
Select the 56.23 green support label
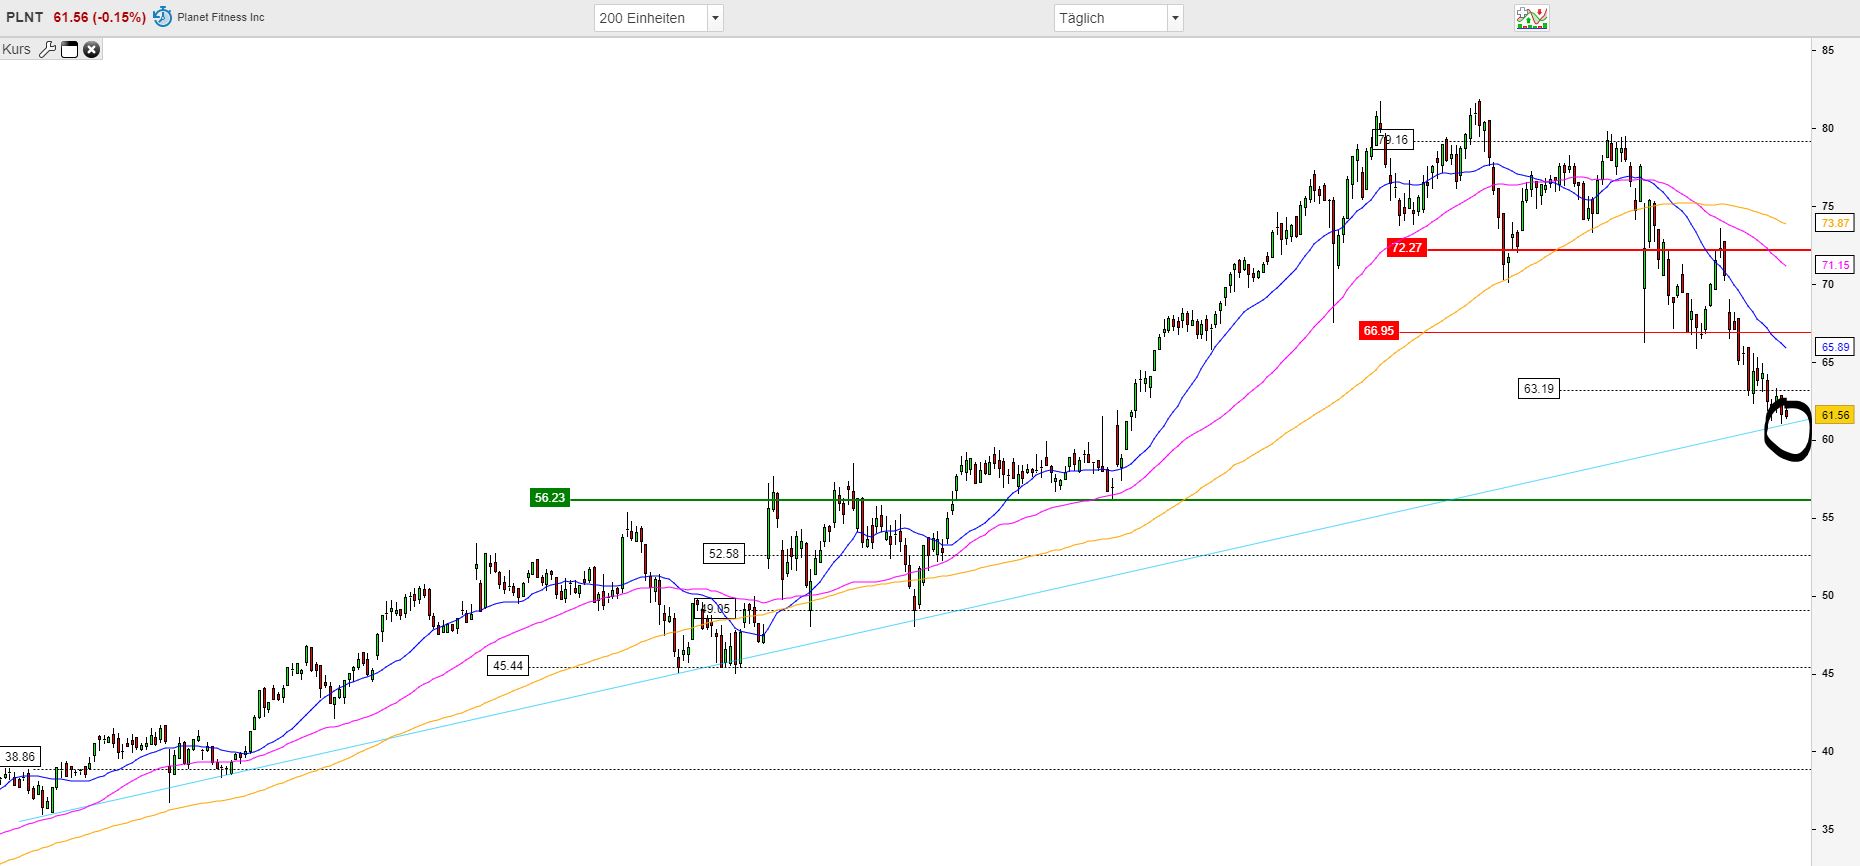(x=550, y=498)
